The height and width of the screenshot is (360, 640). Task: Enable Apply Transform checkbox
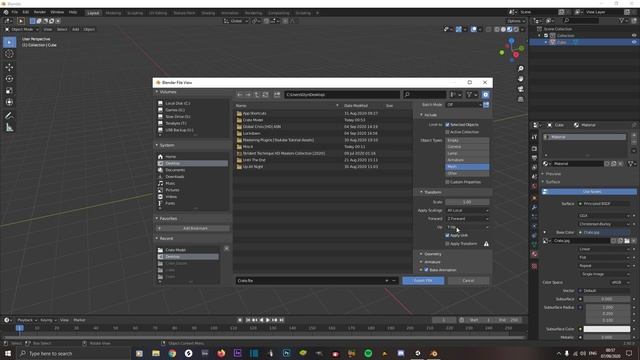click(447, 244)
